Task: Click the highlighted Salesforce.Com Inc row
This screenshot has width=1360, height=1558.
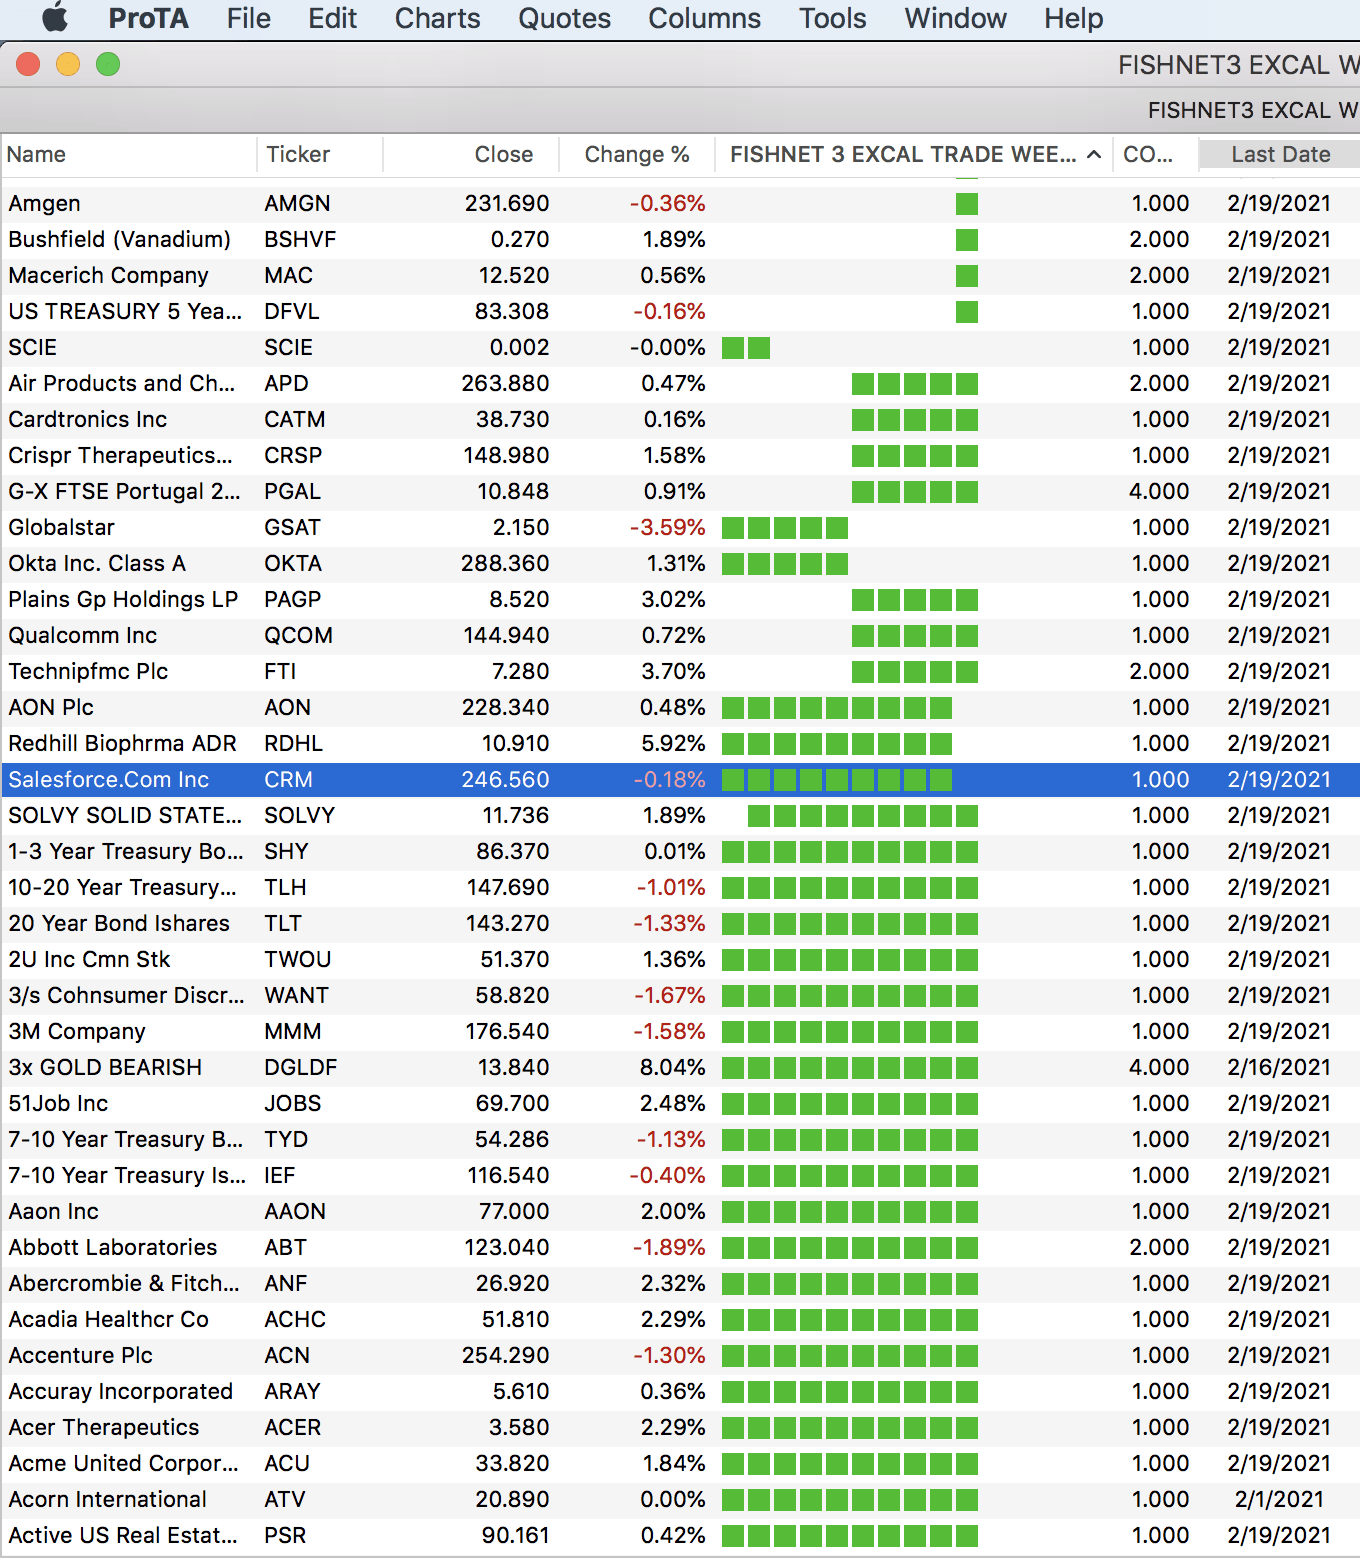Action: click(680, 780)
